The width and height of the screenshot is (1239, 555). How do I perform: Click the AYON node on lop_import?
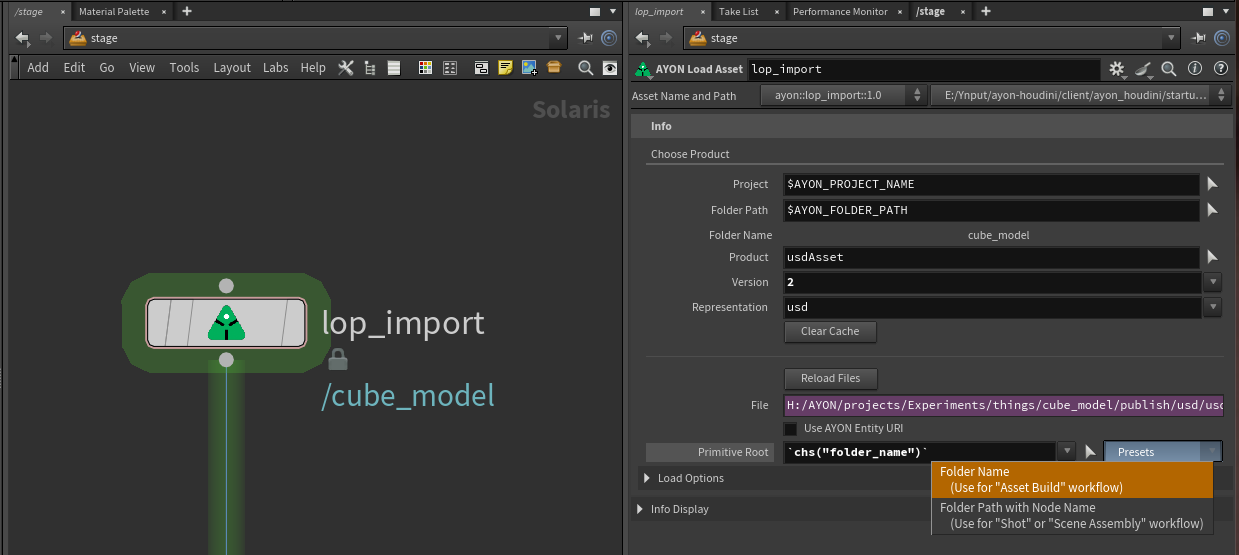[x=226, y=322]
